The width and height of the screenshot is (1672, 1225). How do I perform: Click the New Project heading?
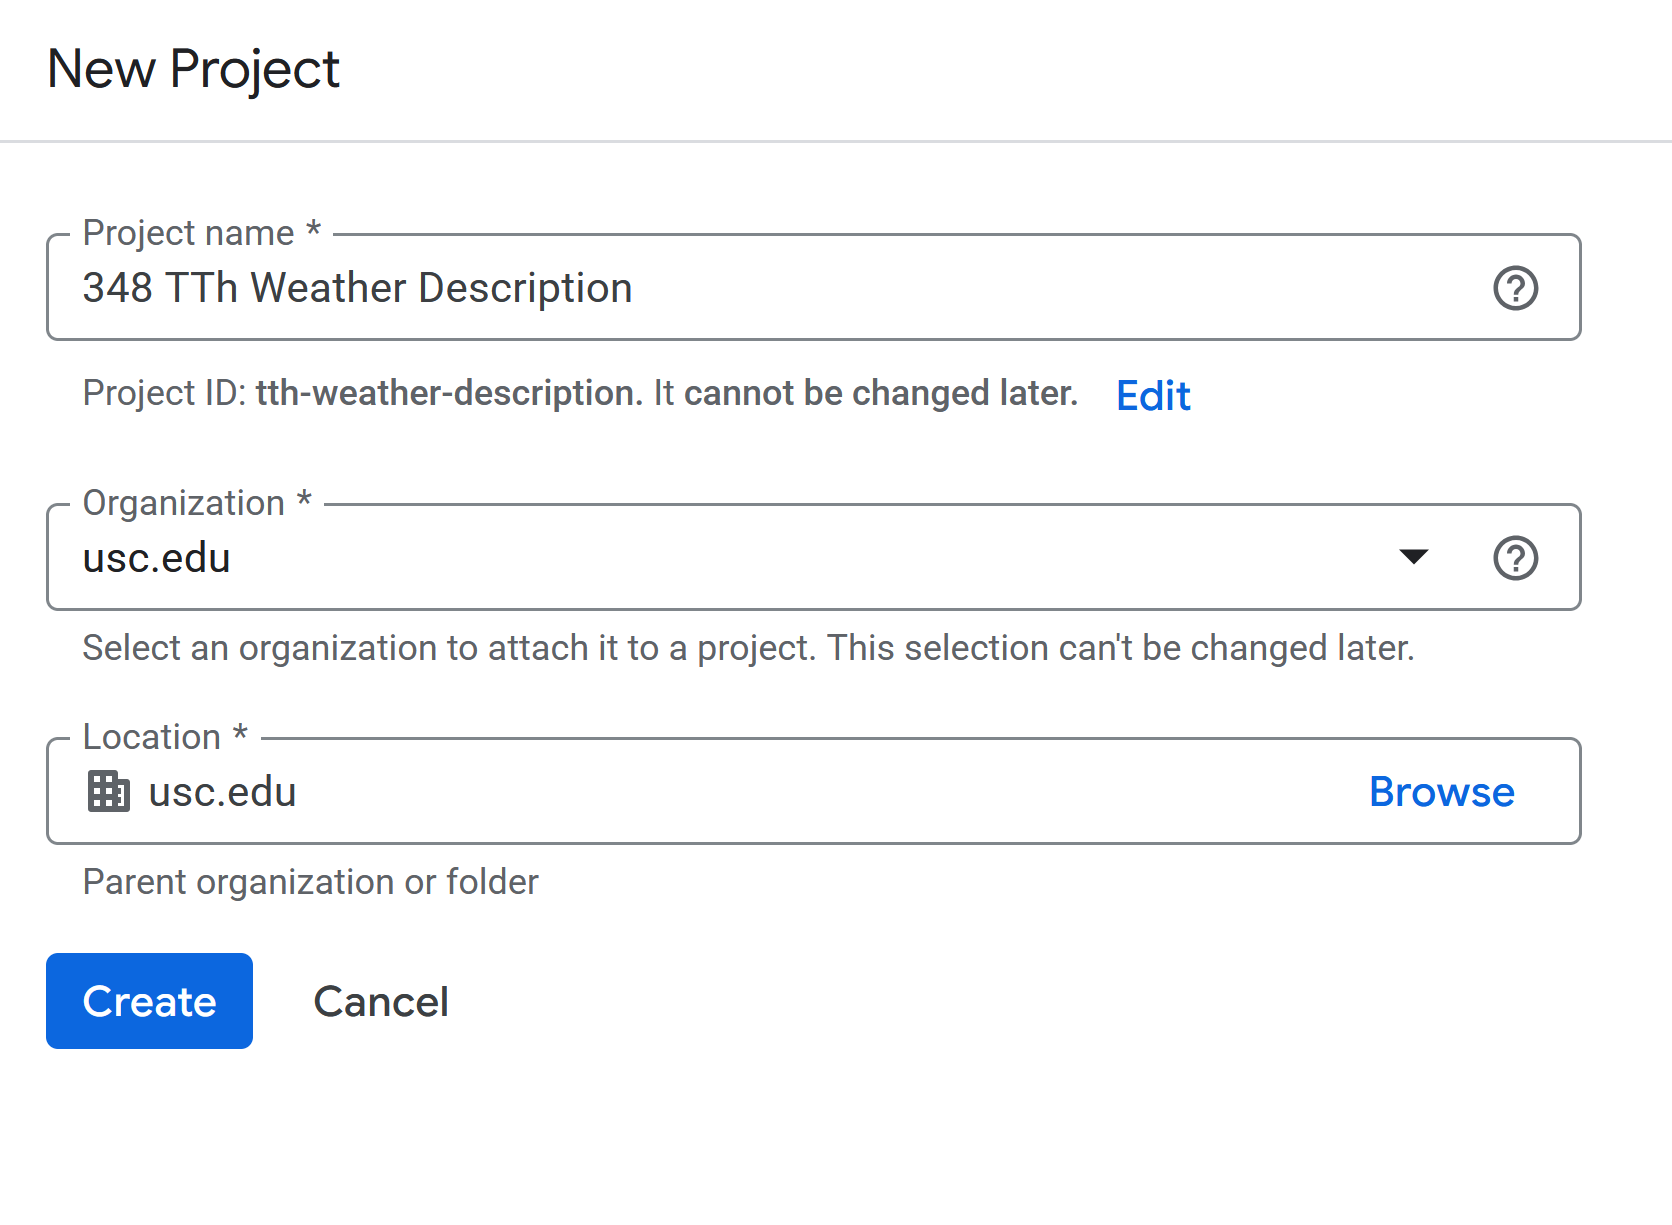tap(194, 69)
